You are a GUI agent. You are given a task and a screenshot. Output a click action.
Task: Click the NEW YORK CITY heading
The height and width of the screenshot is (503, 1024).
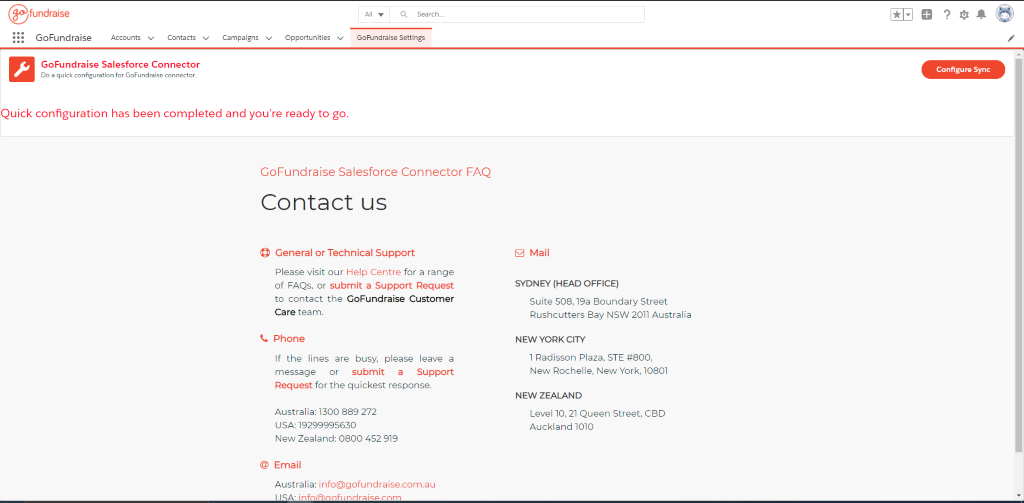(x=551, y=340)
